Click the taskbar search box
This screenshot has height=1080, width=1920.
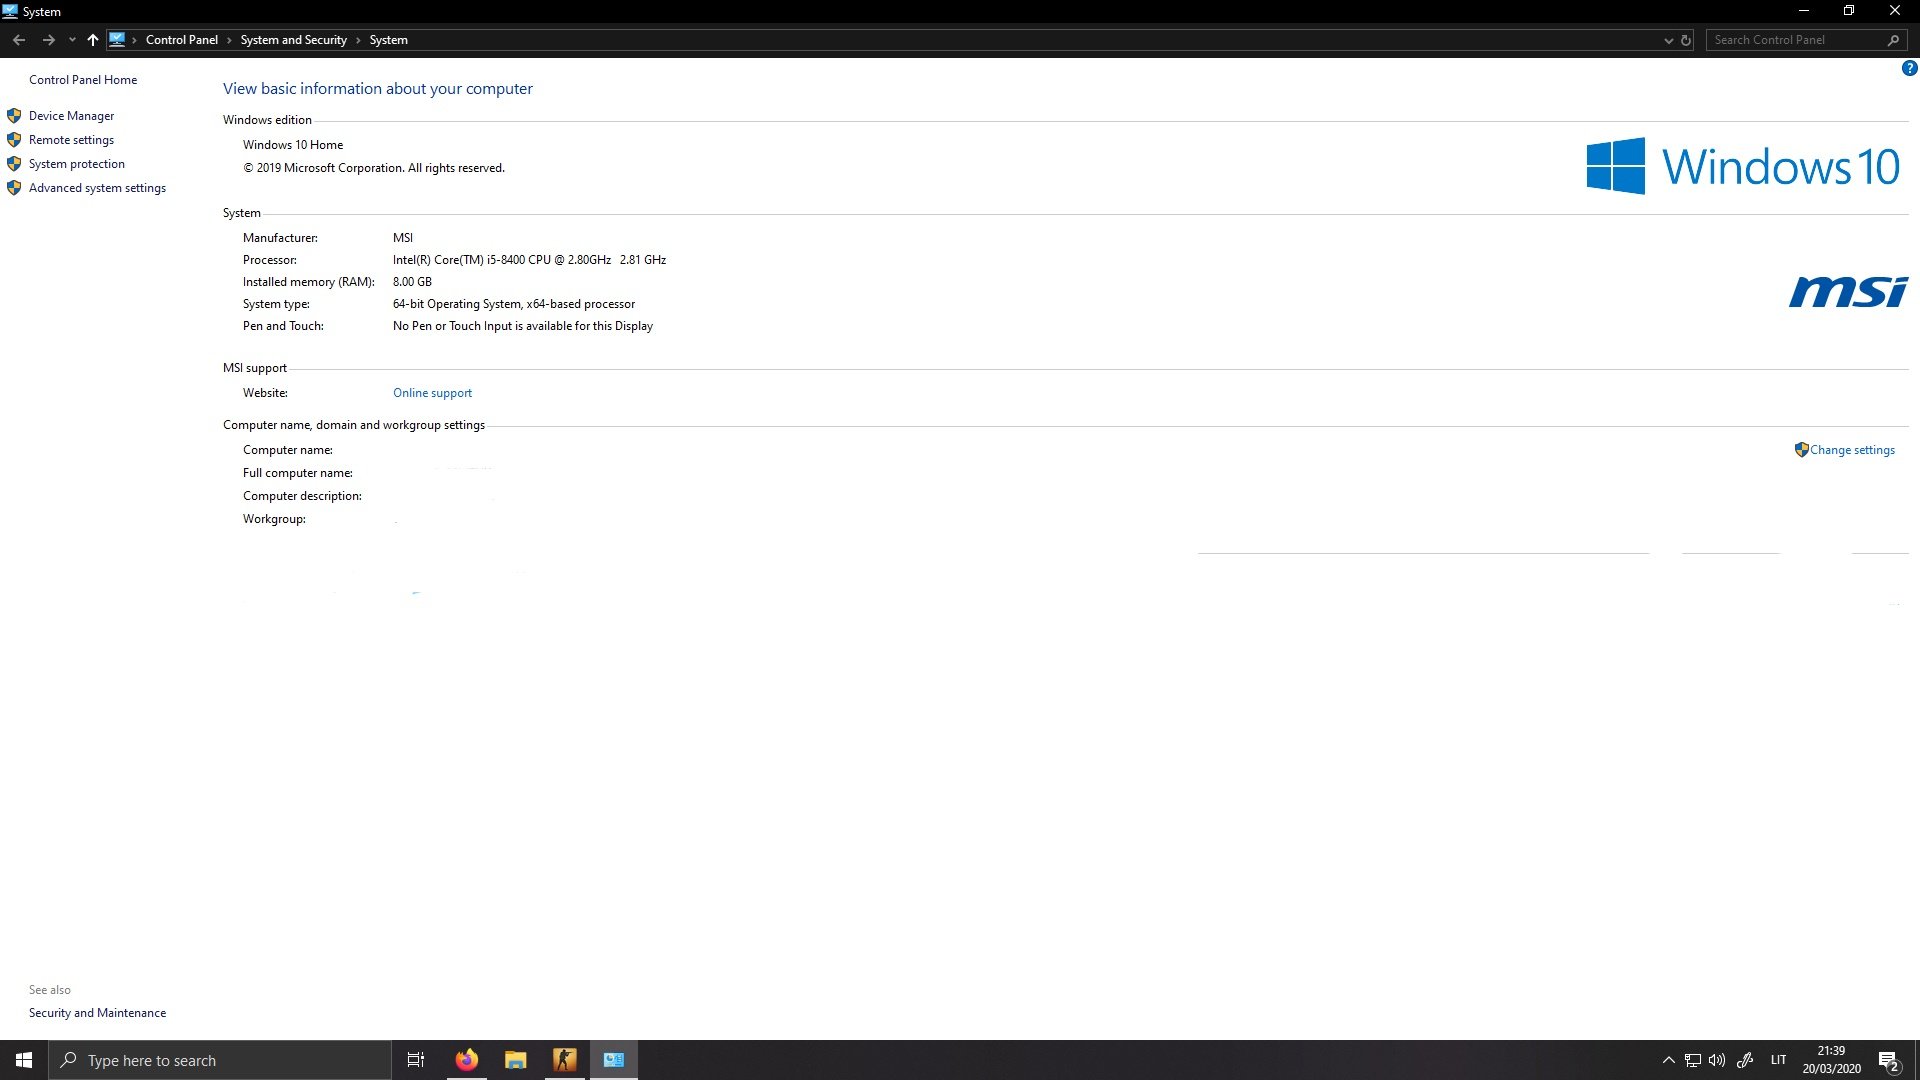220,1060
